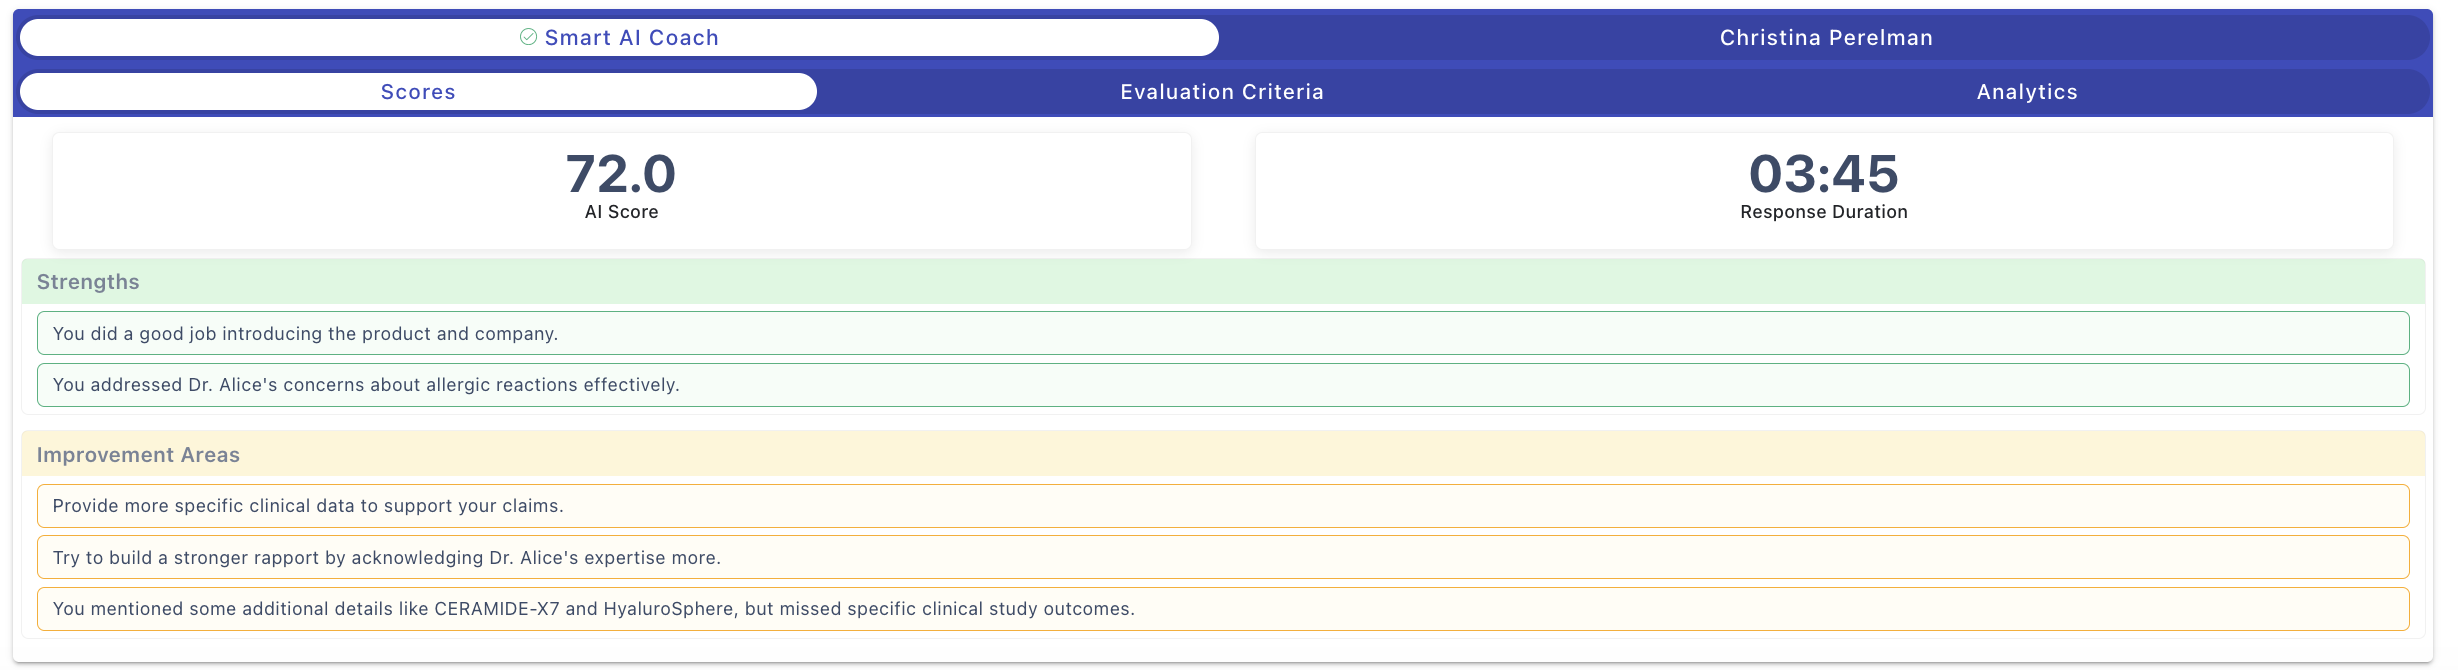This screenshot has width=2458, height=670.
Task: Click the Smart AI Coach title text
Action: 631,38
